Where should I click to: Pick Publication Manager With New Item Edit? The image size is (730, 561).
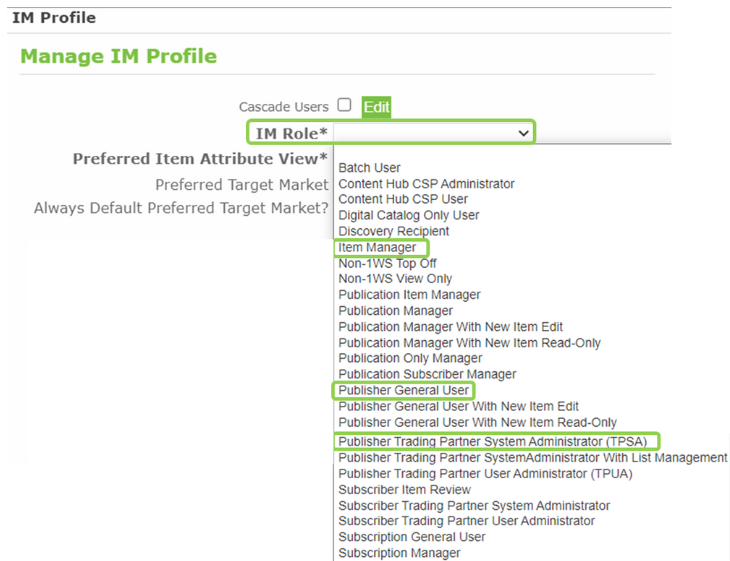click(450, 327)
